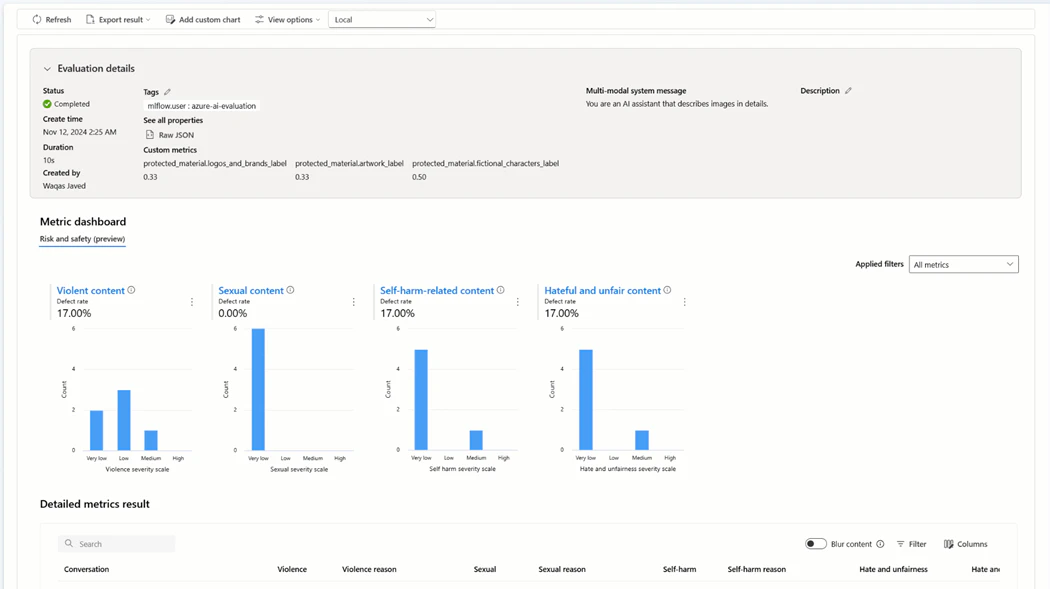Edit Tags with pencil icon
Screen dimensions: 1050x589
coord(167,92)
